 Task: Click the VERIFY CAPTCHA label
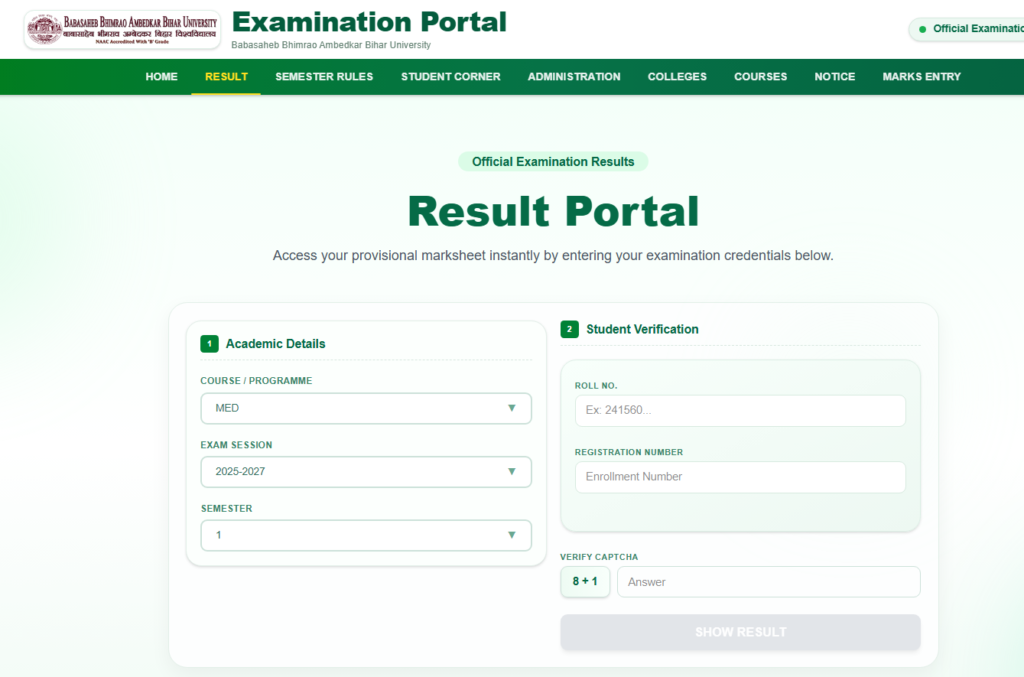click(x=599, y=557)
